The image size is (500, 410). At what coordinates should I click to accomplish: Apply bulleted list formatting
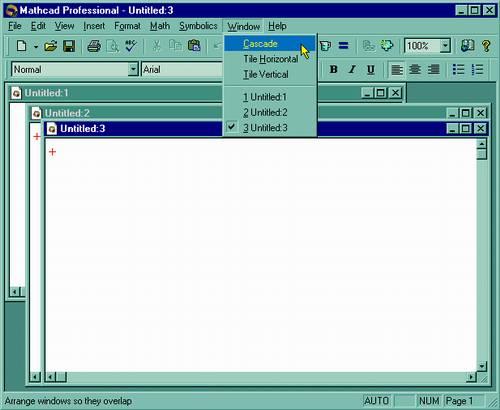tap(459, 69)
